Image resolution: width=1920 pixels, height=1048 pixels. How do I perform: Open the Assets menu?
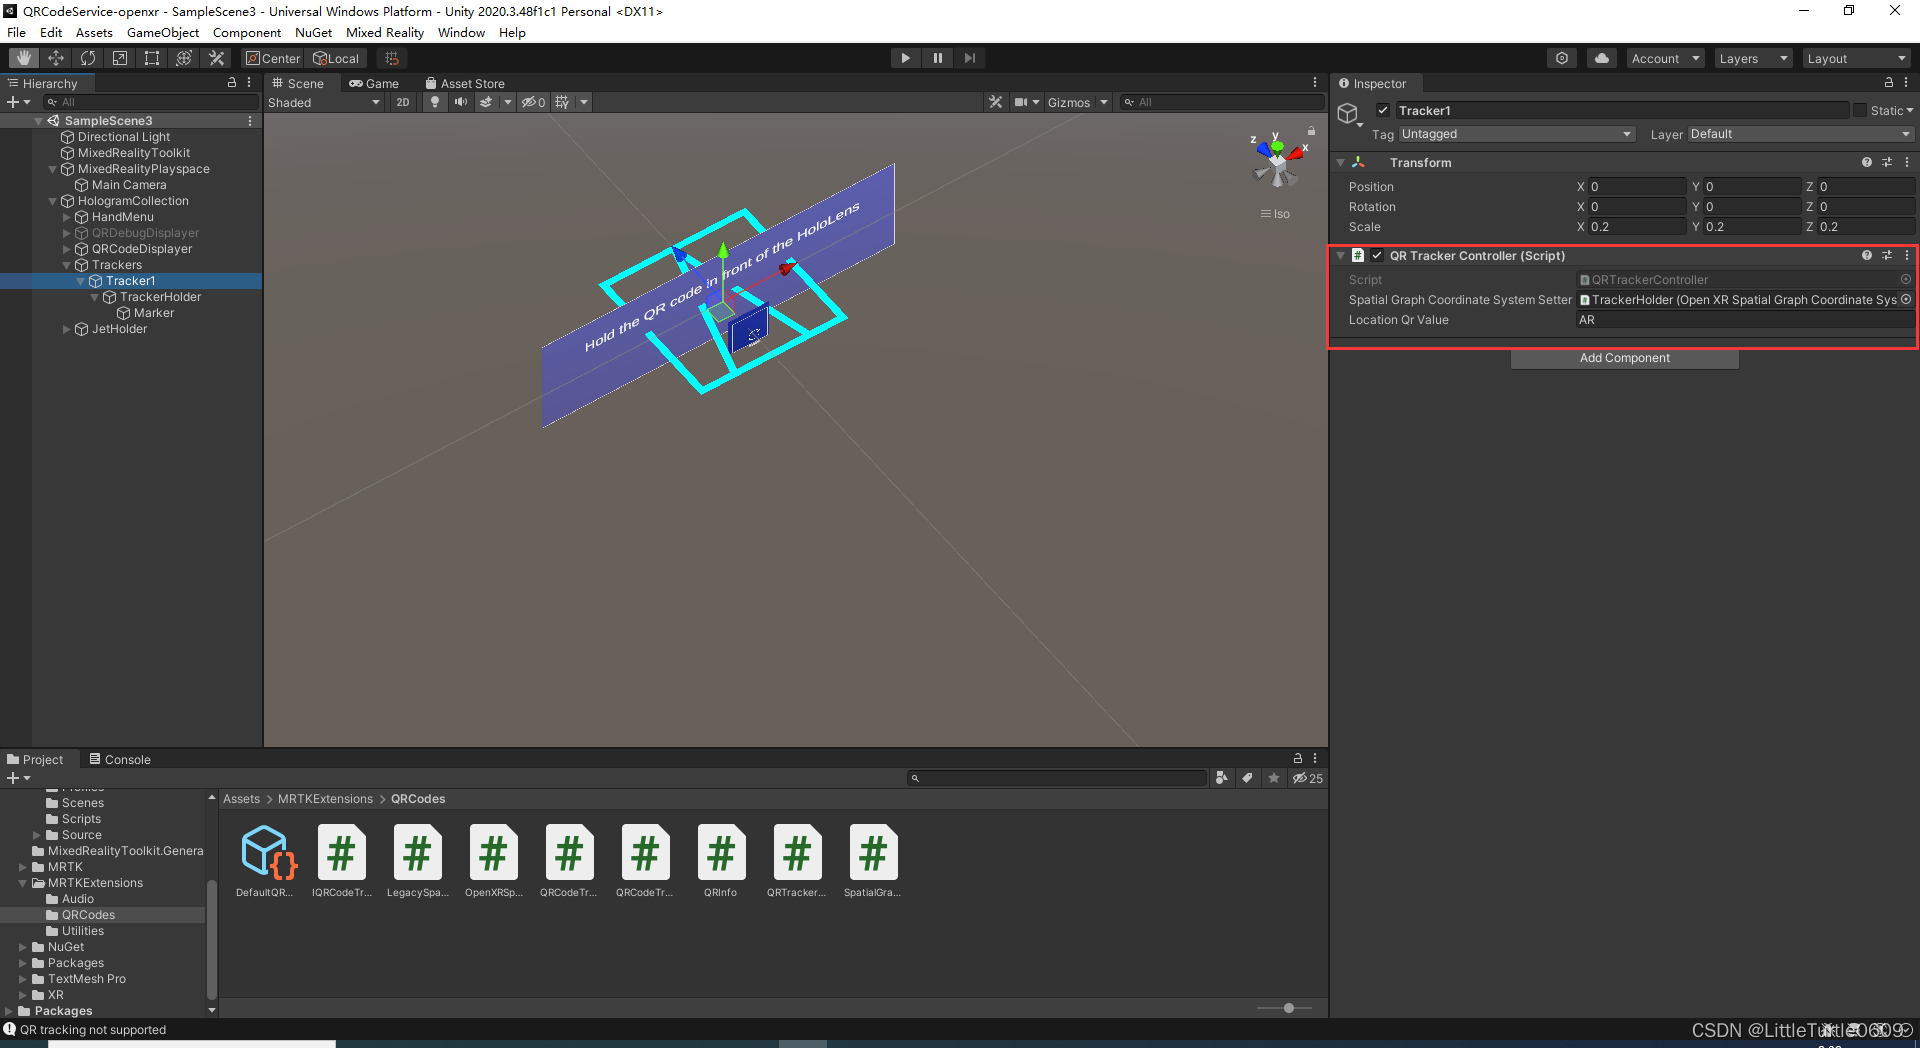[x=94, y=32]
